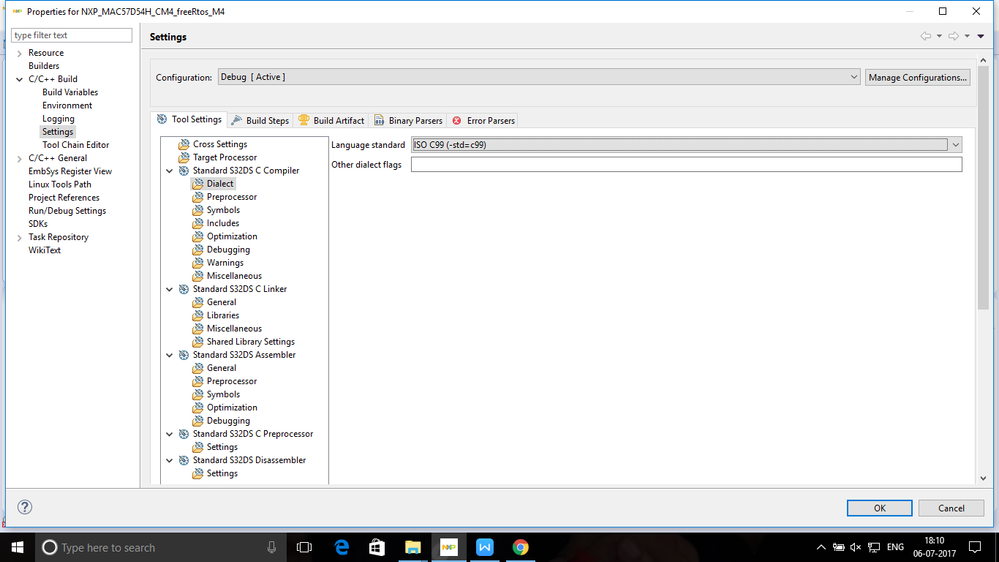999x562 pixels.
Task: Collapse Standard S32DS C Compiler node
Action: click(x=169, y=171)
